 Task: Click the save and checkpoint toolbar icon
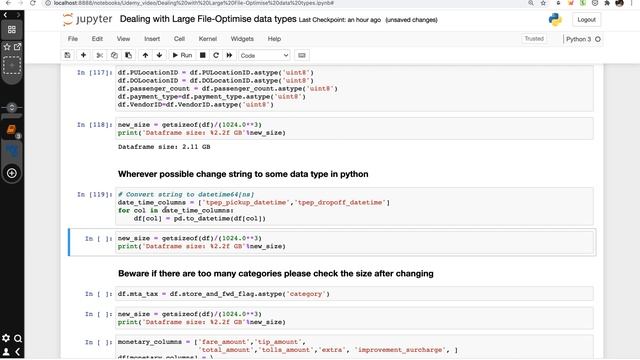[67, 55]
